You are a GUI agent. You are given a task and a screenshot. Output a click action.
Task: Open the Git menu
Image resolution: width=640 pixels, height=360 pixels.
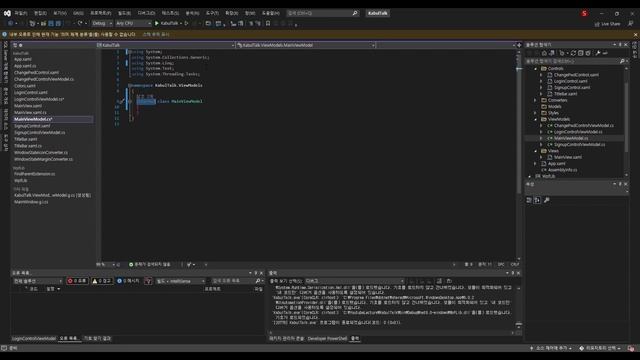click(x=78, y=13)
